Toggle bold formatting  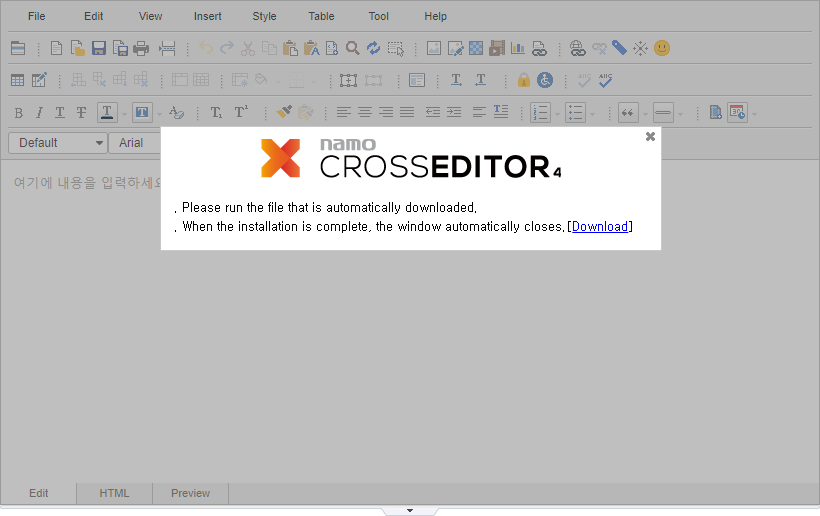tap(18, 112)
